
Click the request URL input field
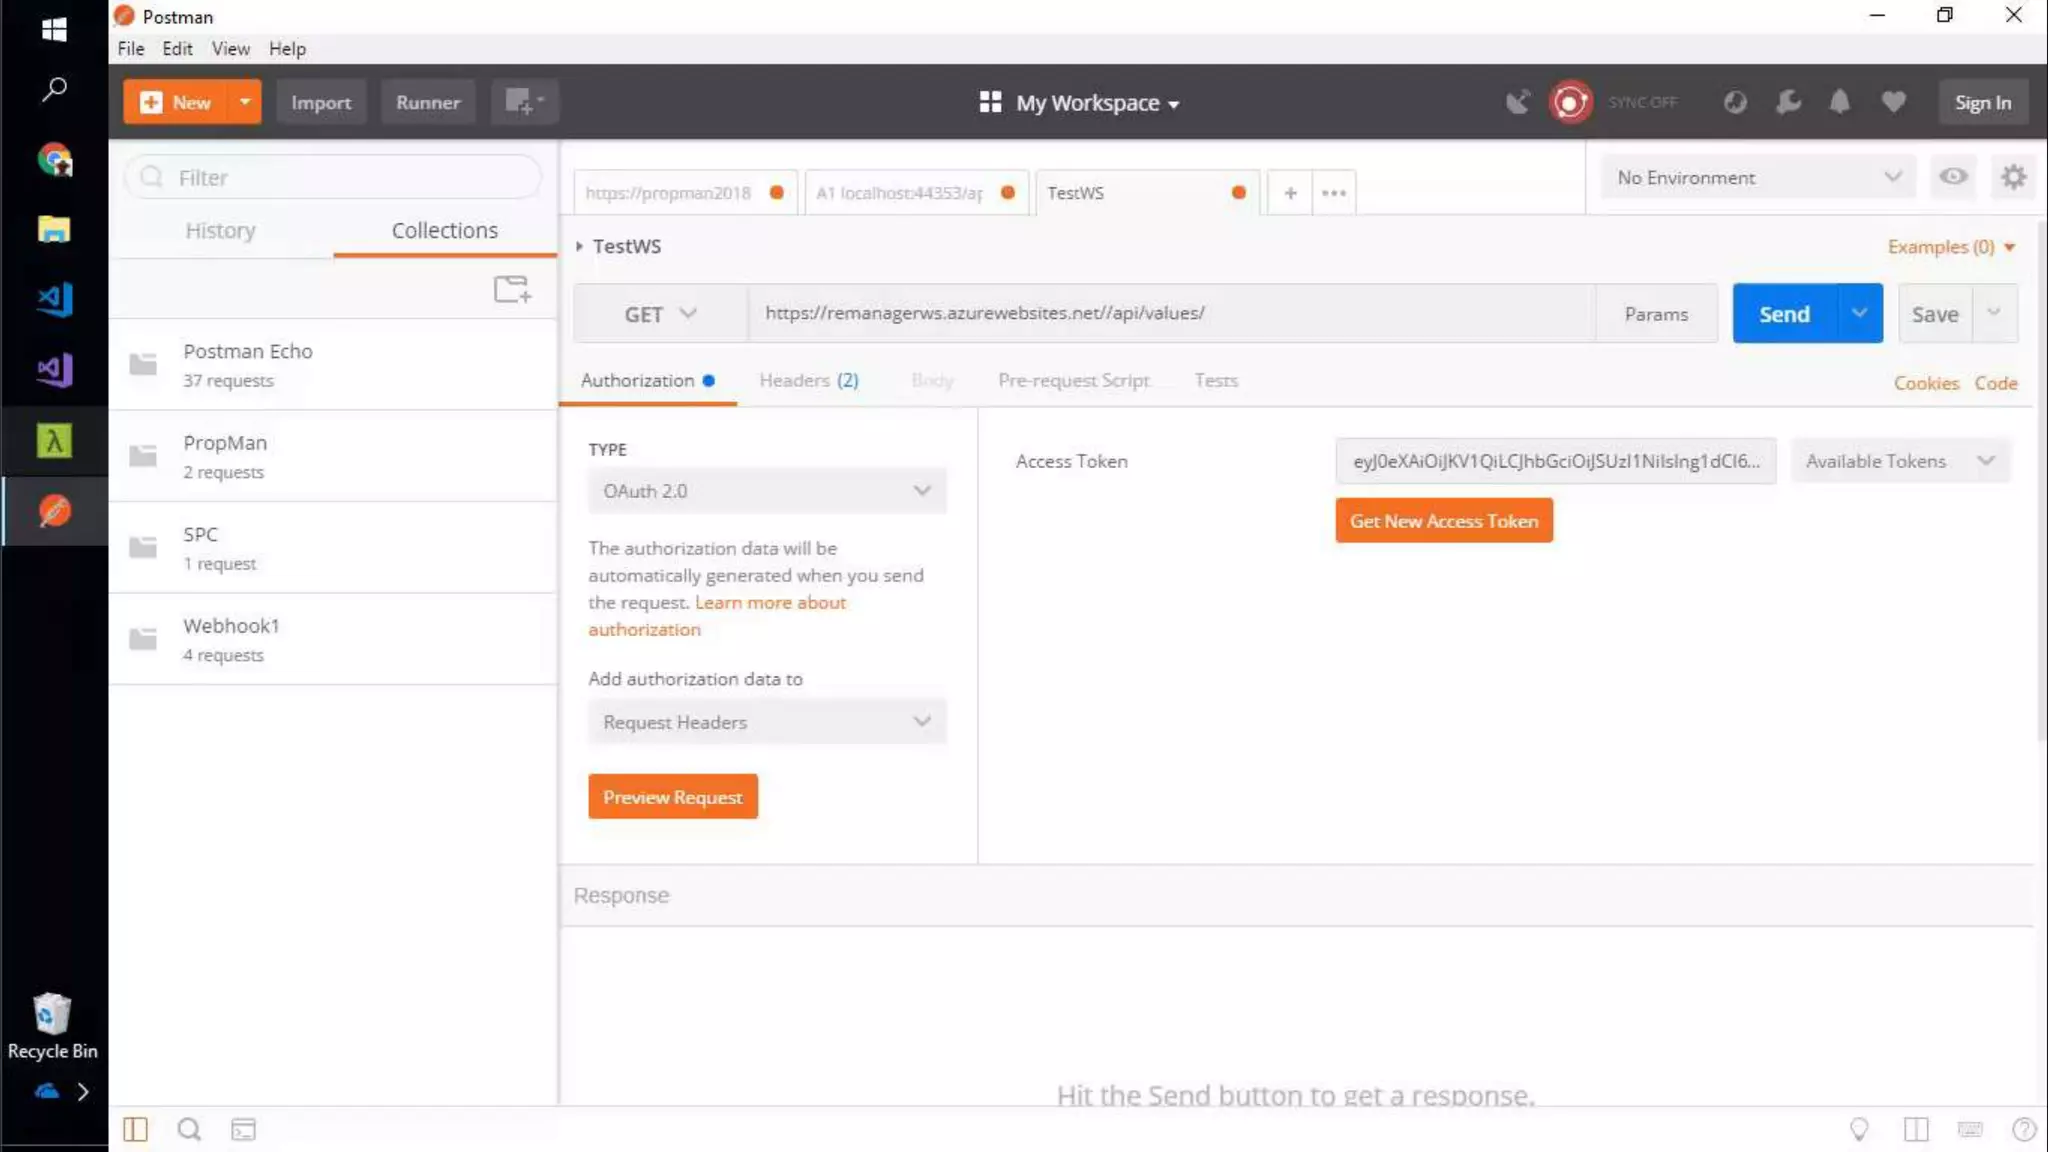click(x=1170, y=314)
